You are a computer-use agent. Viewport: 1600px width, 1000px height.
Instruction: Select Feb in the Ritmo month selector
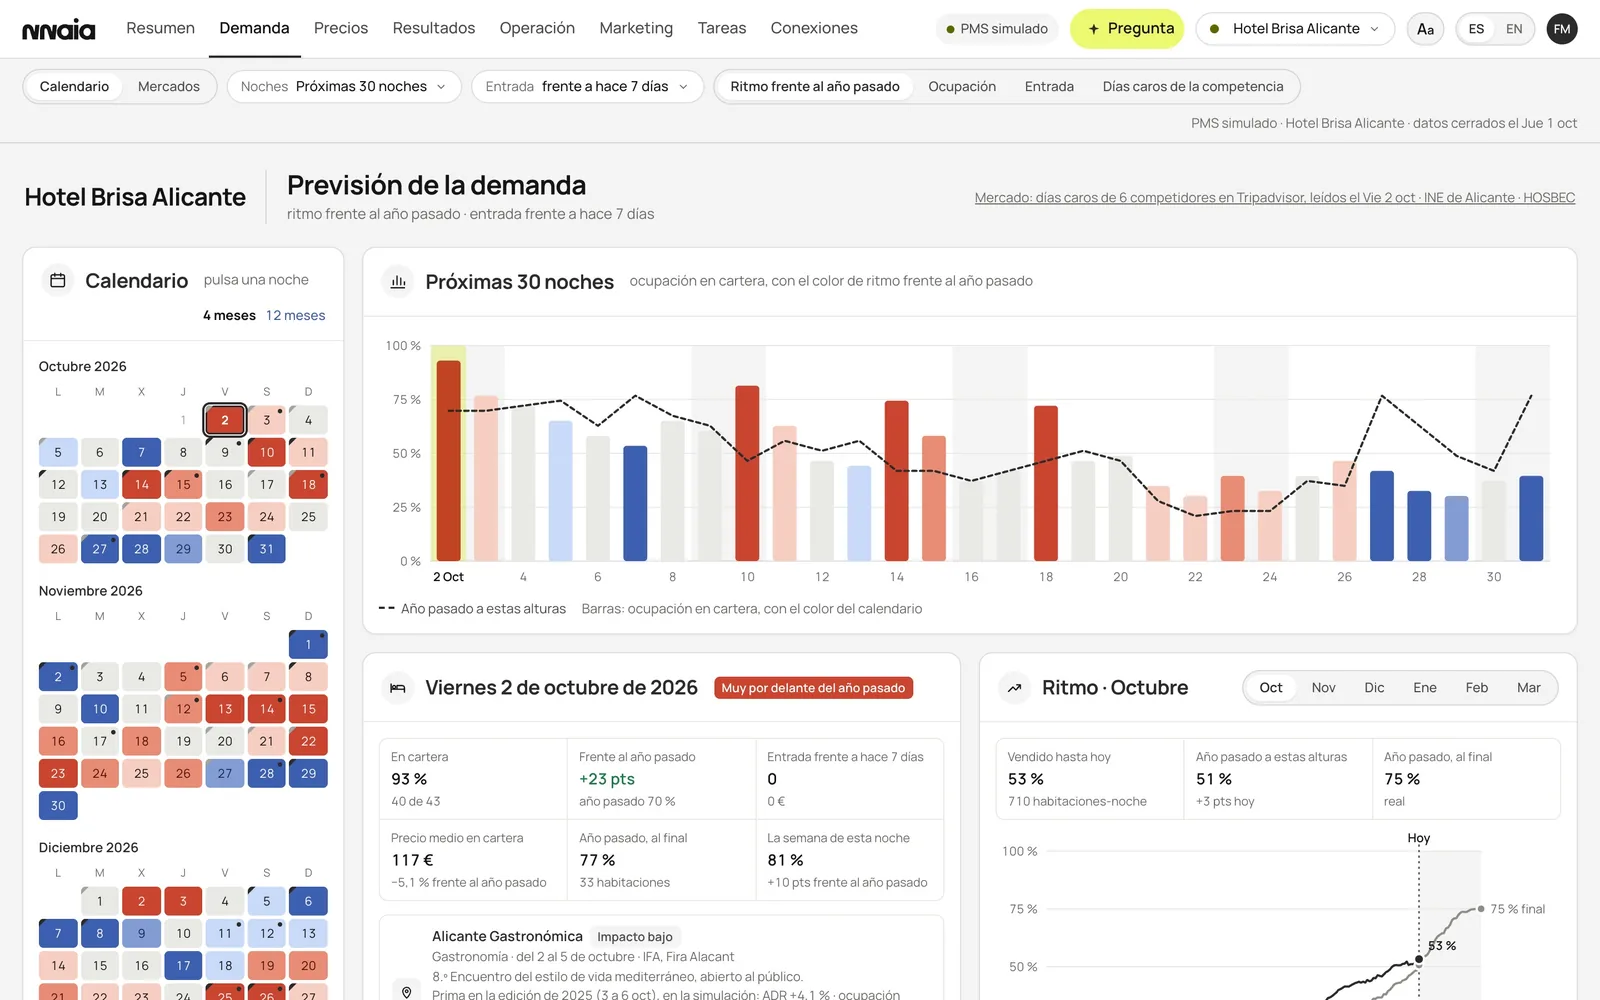(1477, 688)
